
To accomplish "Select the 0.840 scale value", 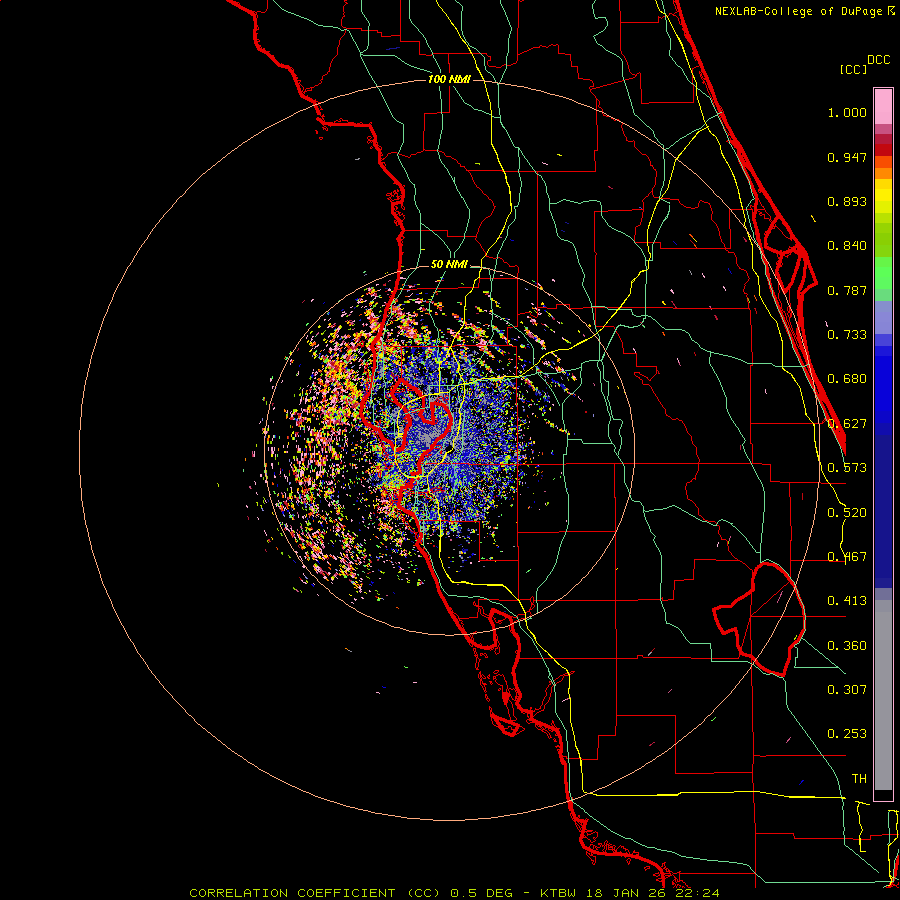I will [847, 246].
